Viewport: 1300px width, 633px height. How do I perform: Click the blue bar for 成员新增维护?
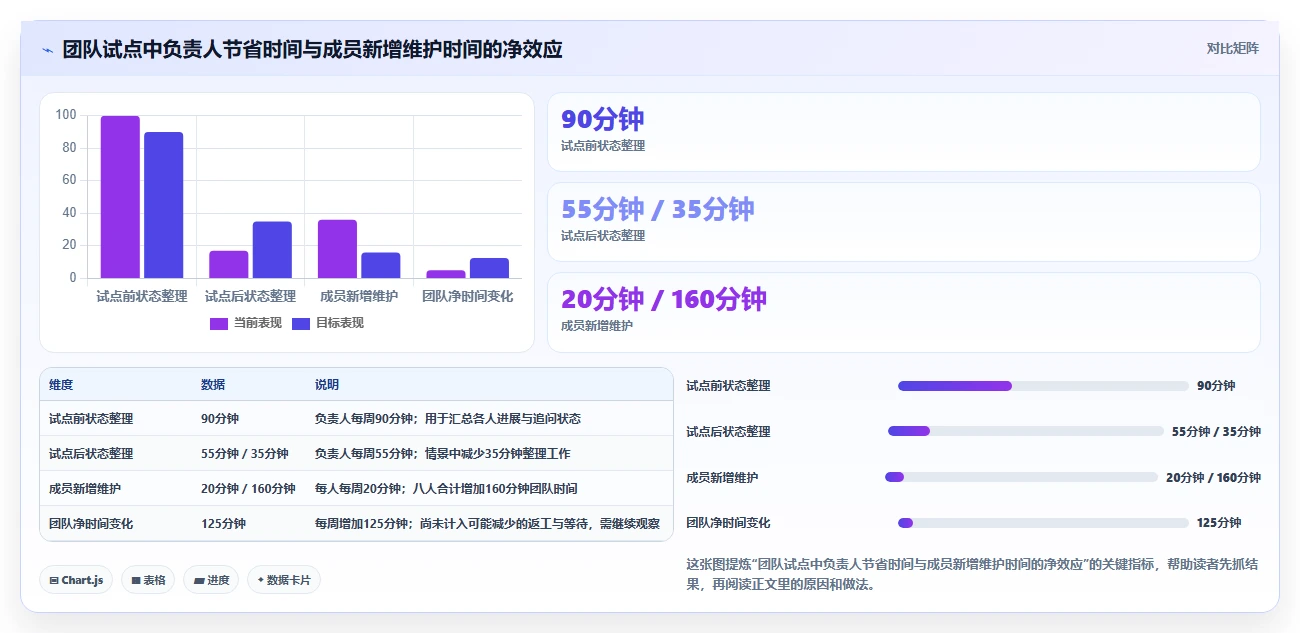point(381,265)
